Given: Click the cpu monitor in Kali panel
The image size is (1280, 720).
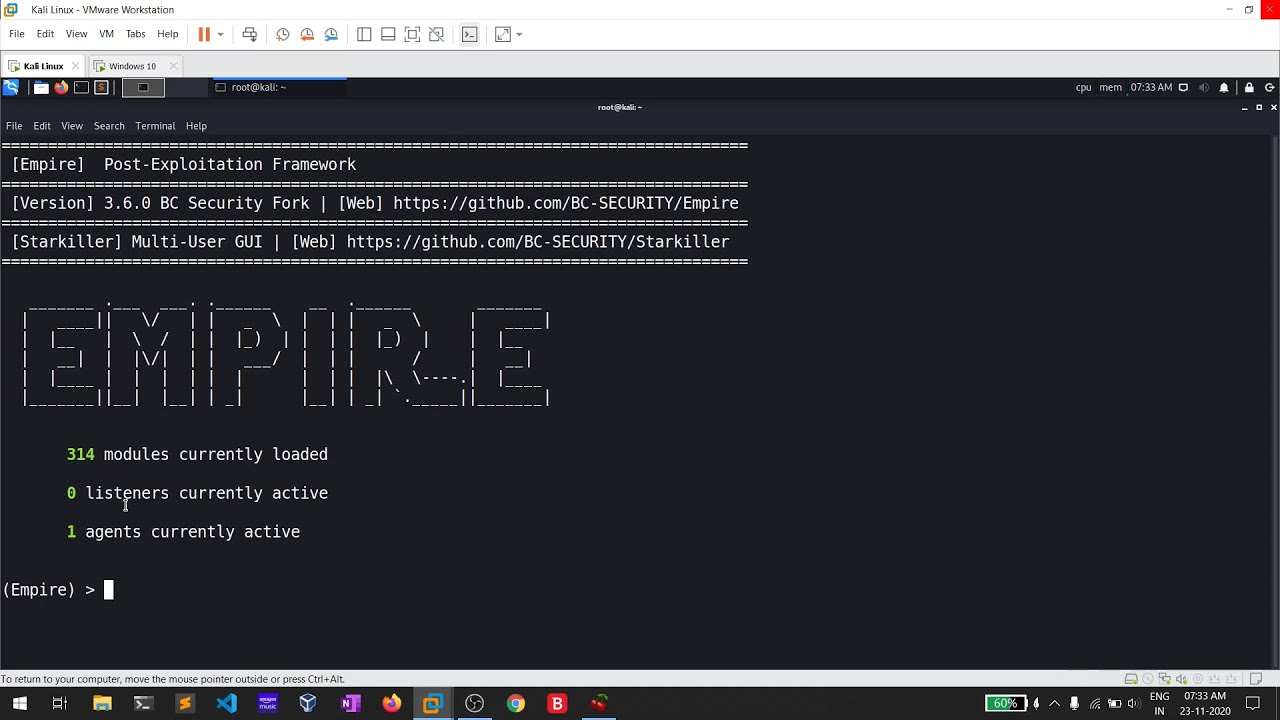Looking at the screenshot, I should pyautogui.click(x=1083, y=87).
